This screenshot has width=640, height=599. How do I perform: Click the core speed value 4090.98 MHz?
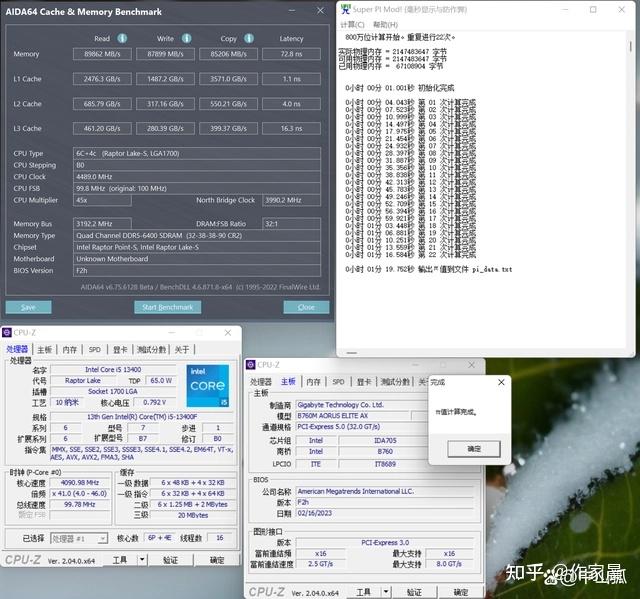click(x=80, y=483)
